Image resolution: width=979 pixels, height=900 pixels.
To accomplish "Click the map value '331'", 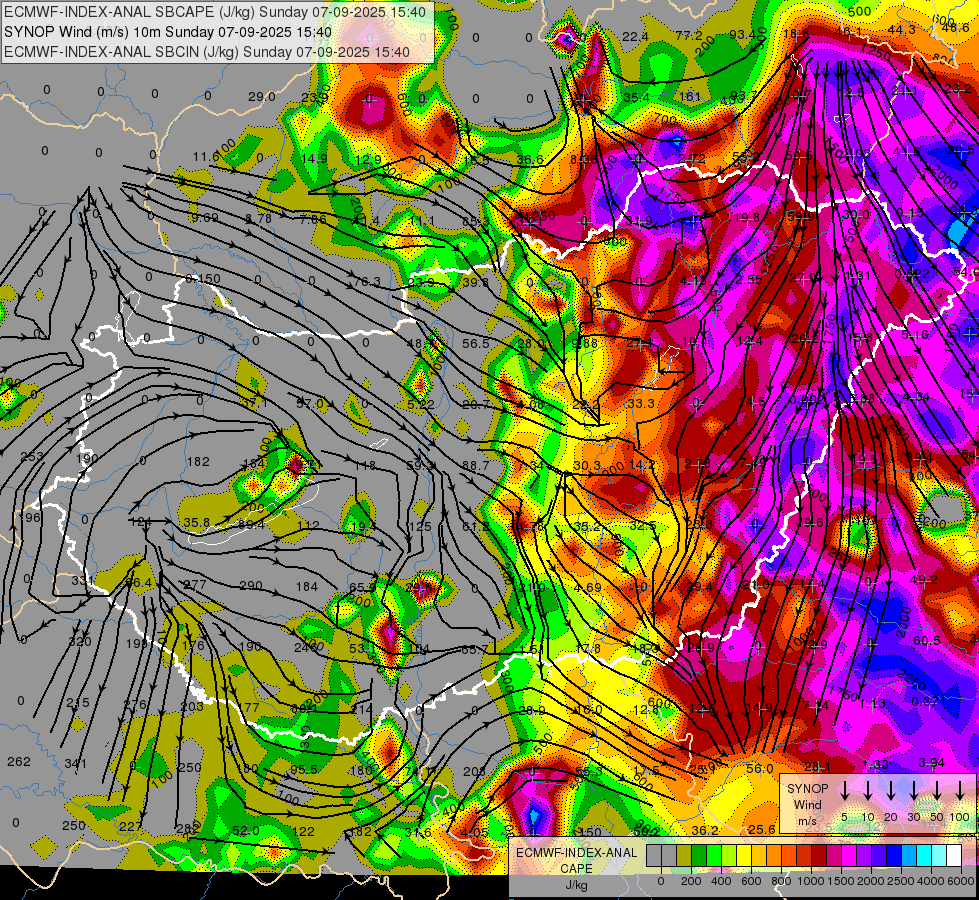I will [x=82, y=580].
